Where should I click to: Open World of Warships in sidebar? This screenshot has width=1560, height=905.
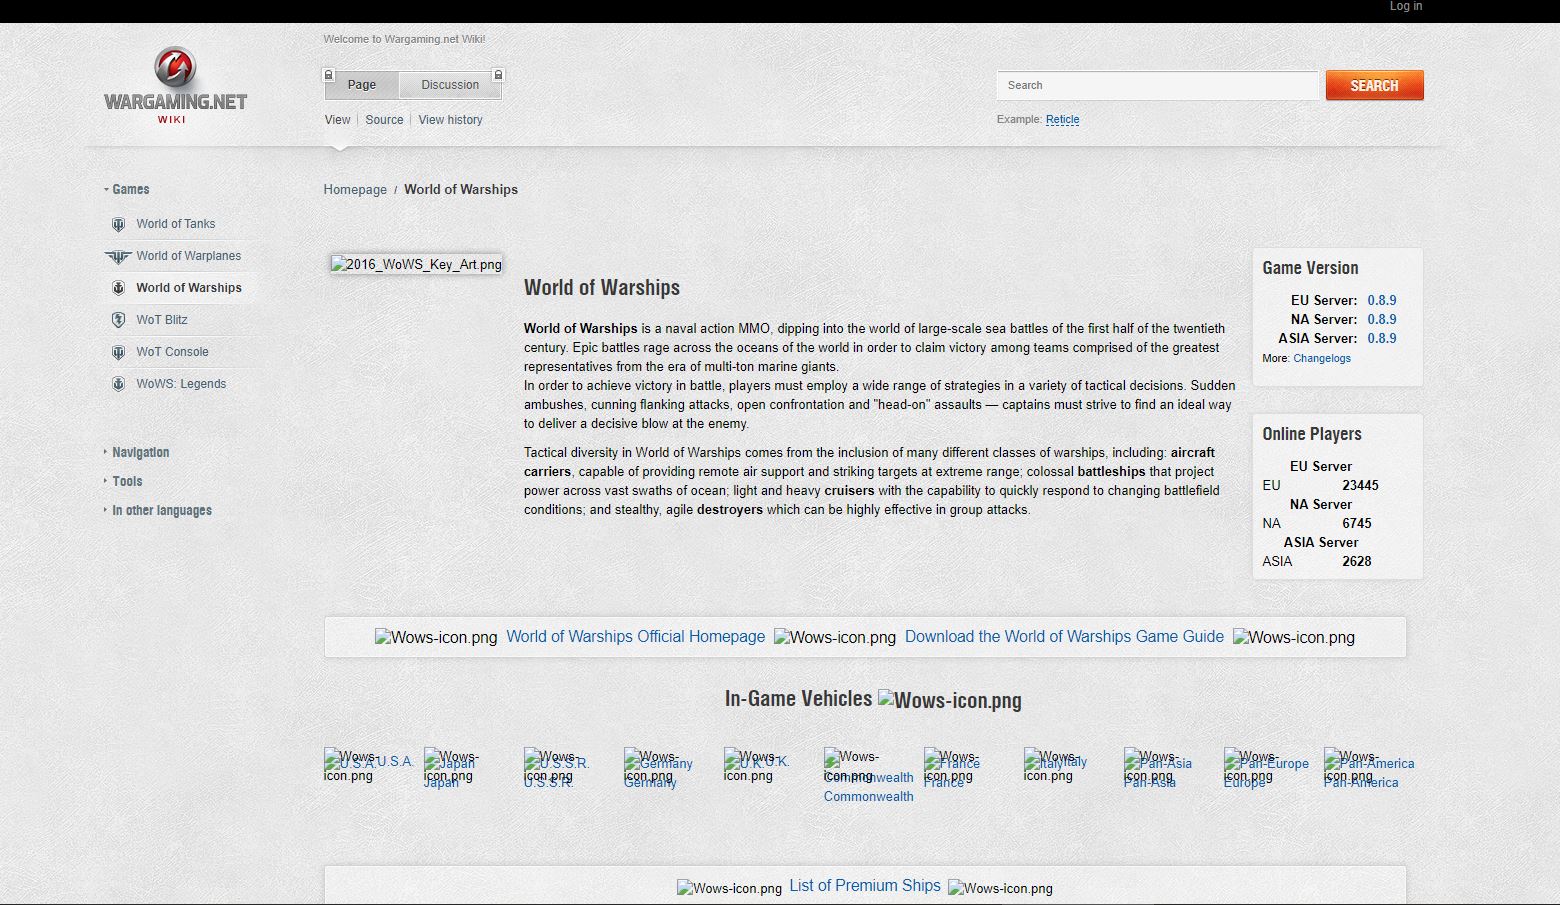pyautogui.click(x=189, y=288)
